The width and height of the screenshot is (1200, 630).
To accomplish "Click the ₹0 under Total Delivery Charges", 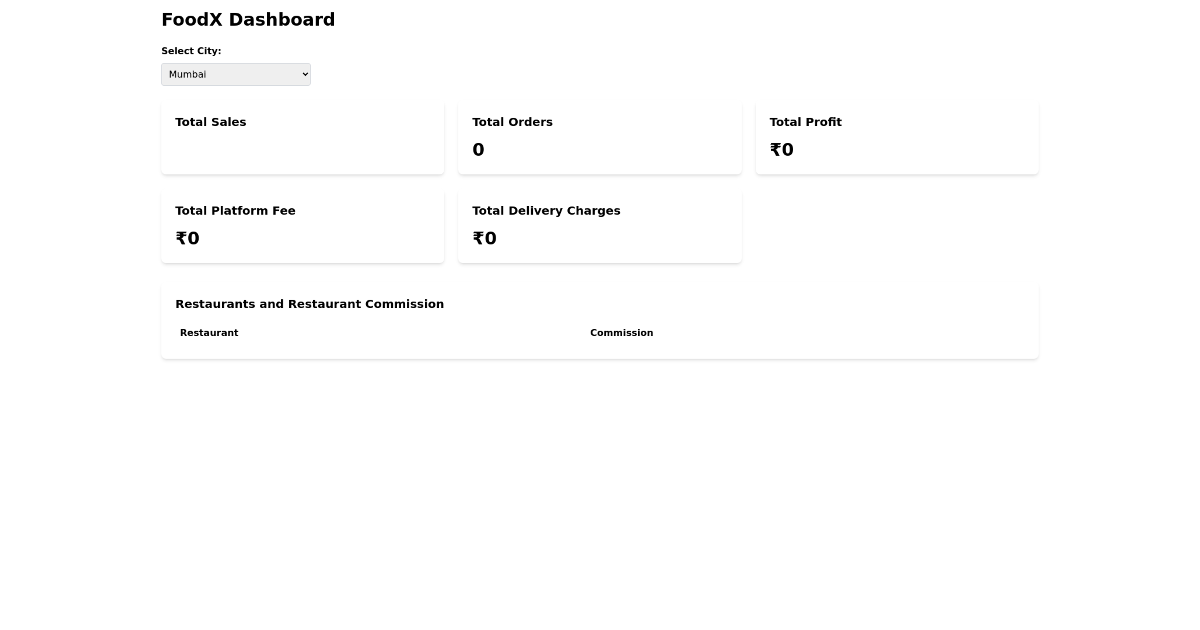I will click(x=484, y=238).
